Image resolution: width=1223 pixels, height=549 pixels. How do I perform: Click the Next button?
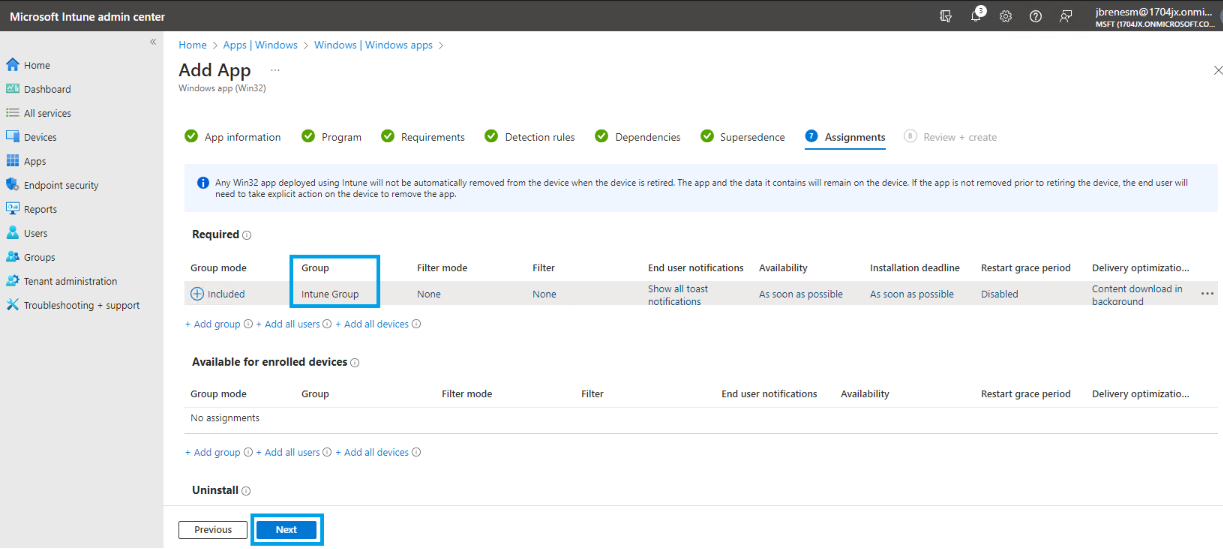[286, 530]
